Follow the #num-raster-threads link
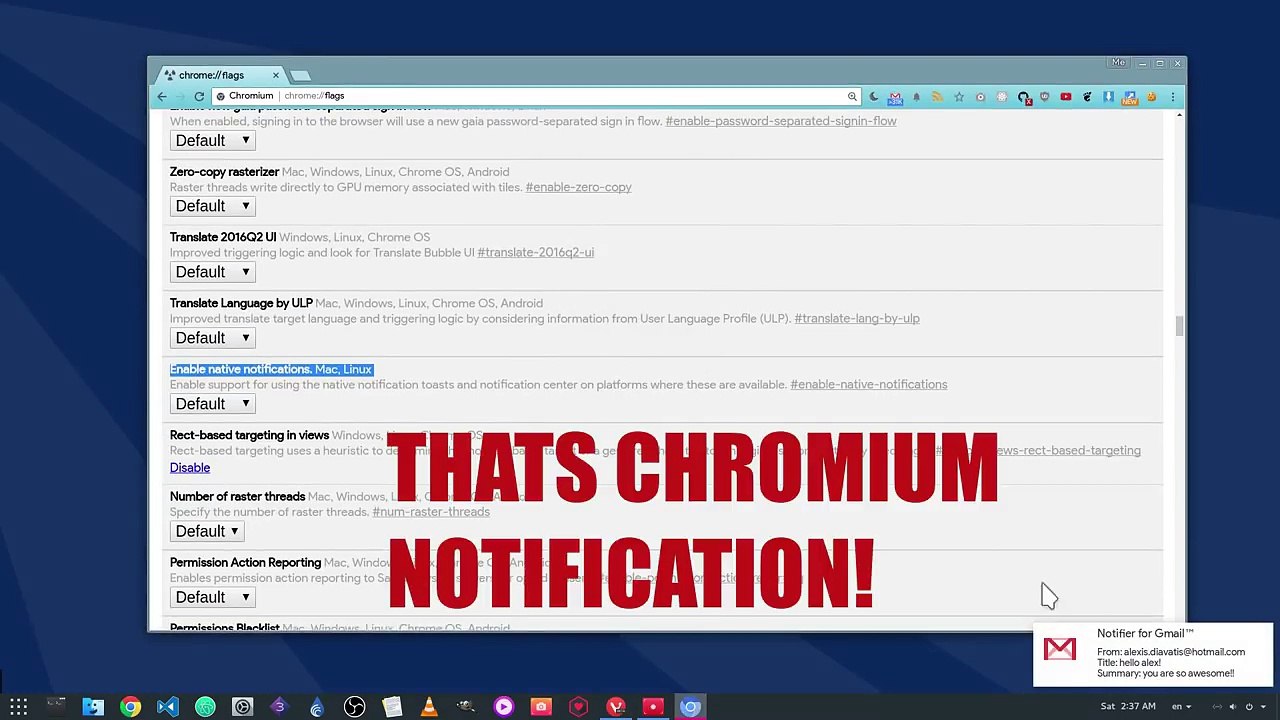Viewport: 1280px width, 720px height. point(431,512)
